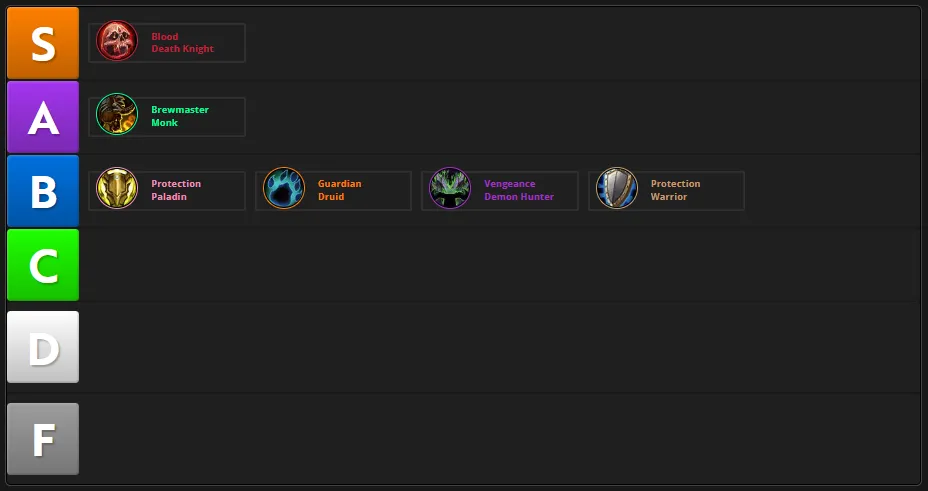
Task: Open the Guardian Druid label
Action: [339, 190]
